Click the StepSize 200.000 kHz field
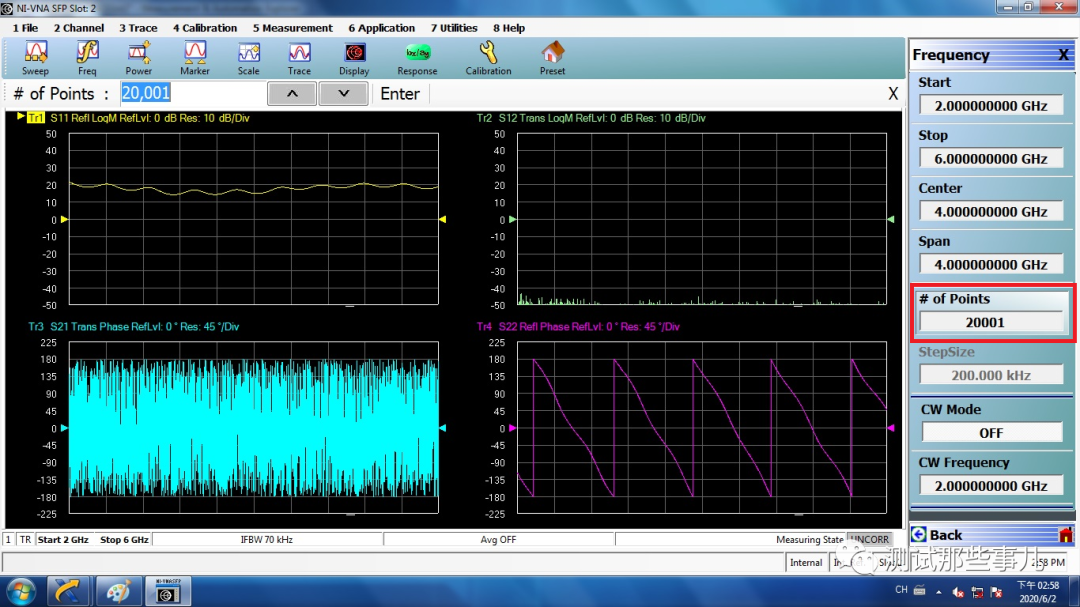 (990, 375)
